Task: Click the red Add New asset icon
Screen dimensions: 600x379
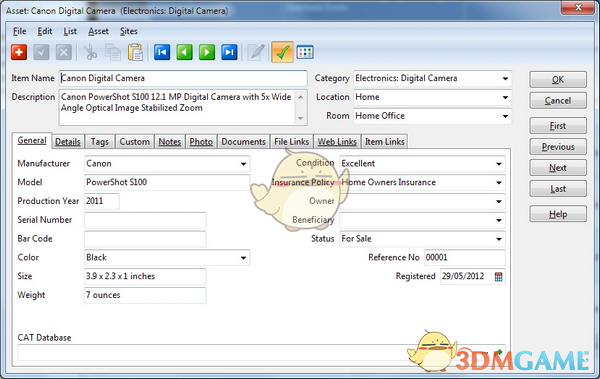Action: [x=19, y=52]
